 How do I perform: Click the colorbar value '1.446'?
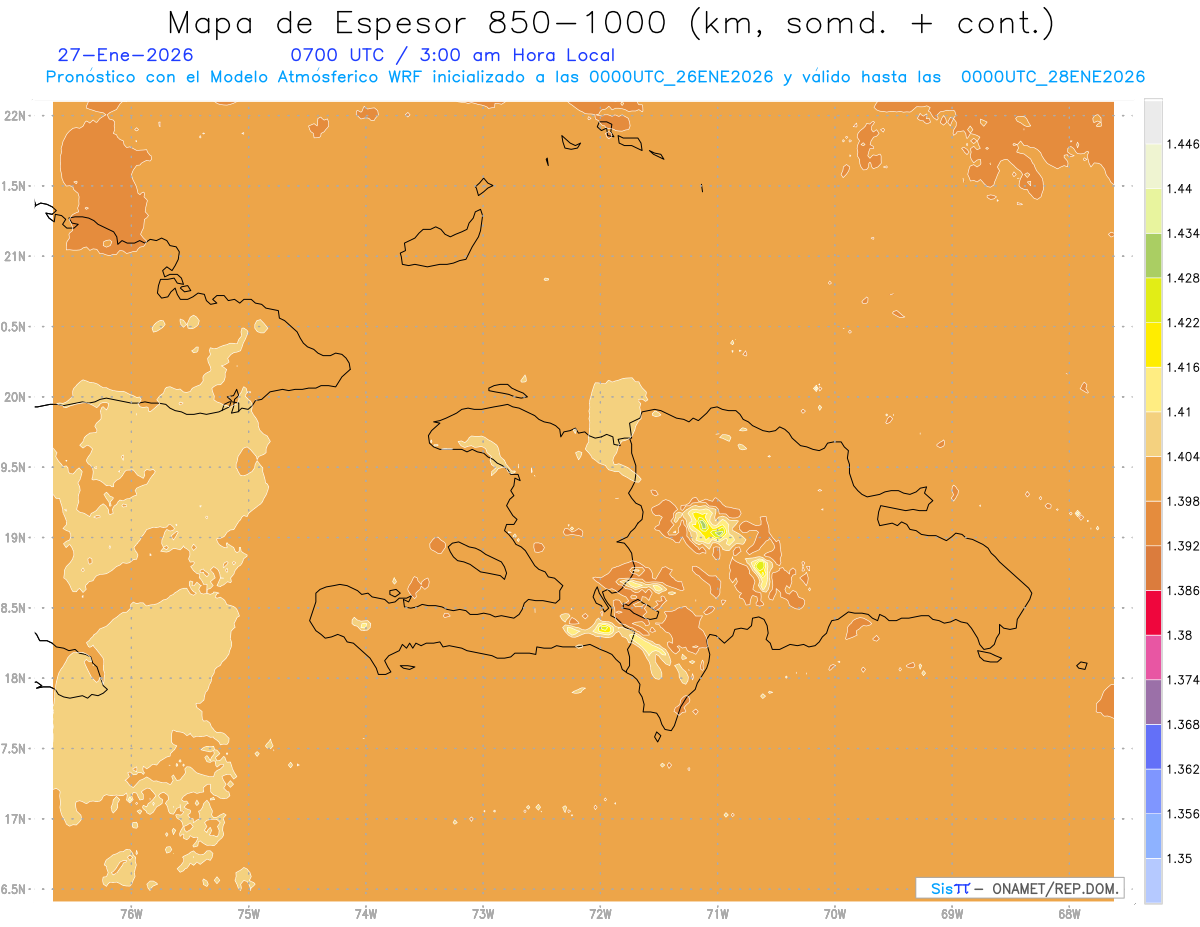(x=1182, y=144)
